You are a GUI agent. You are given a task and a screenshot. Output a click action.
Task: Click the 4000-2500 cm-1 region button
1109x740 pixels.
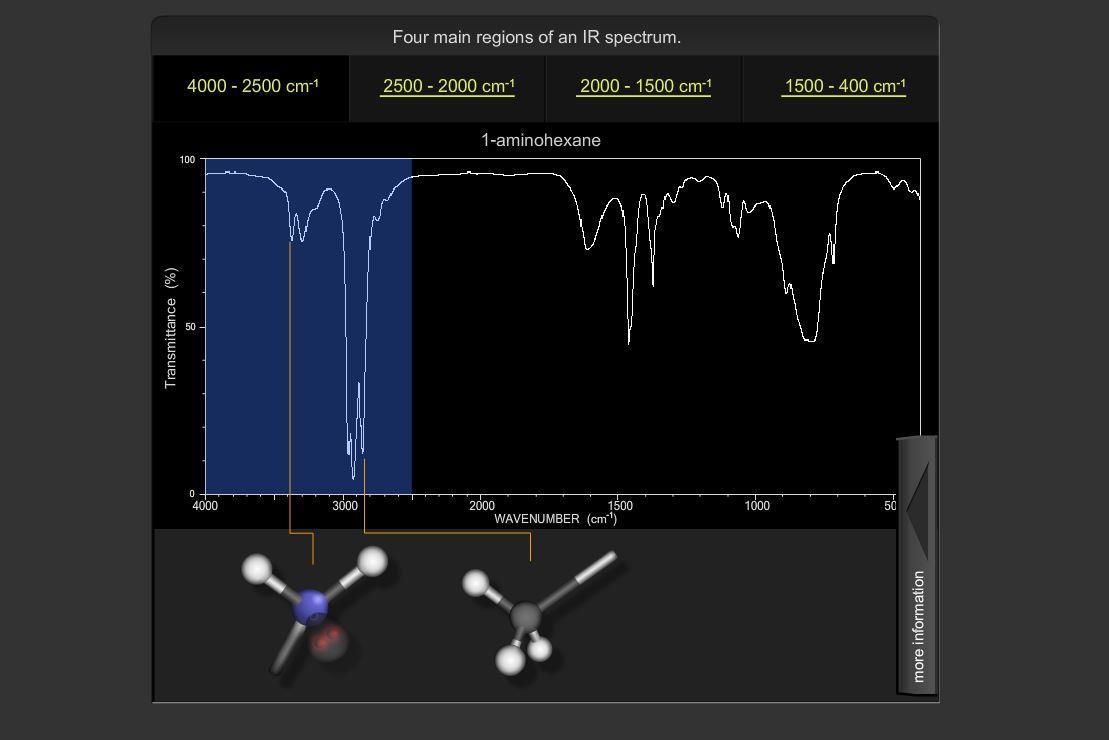(253, 87)
